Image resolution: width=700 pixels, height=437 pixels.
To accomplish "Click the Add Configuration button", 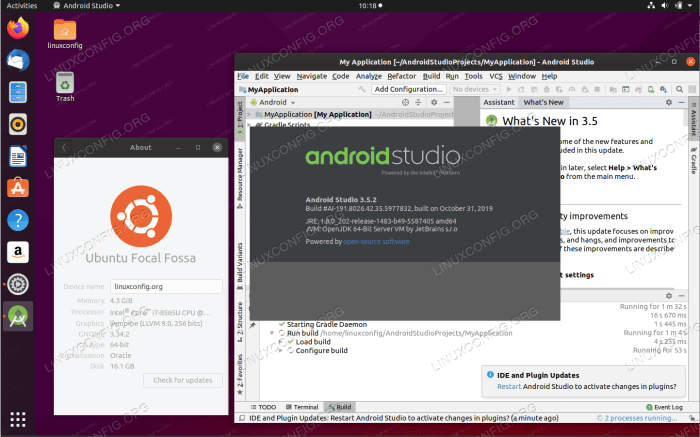I will coord(409,89).
